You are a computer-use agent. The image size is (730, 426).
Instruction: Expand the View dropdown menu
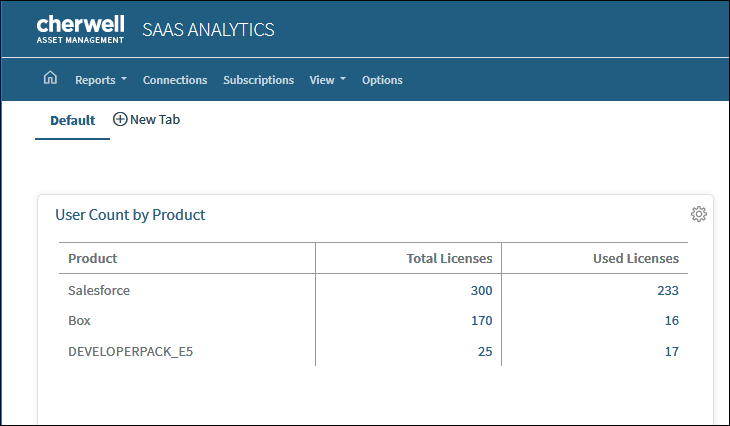click(328, 80)
